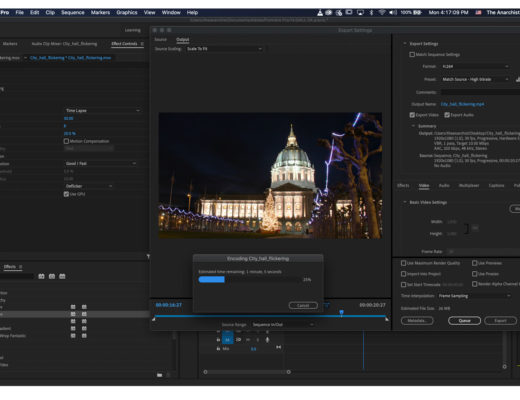
Task: Check the Set Start Timecode option
Action: [x=403, y=284]
